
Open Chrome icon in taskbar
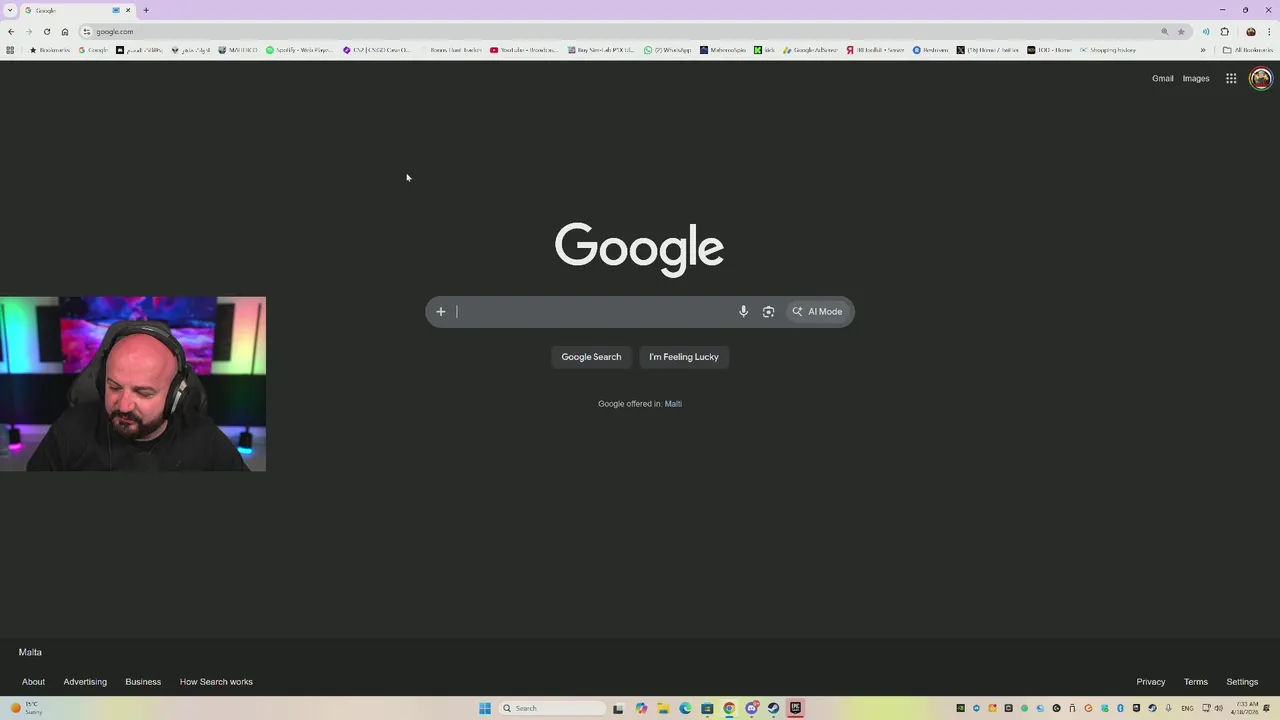point(729,708)
